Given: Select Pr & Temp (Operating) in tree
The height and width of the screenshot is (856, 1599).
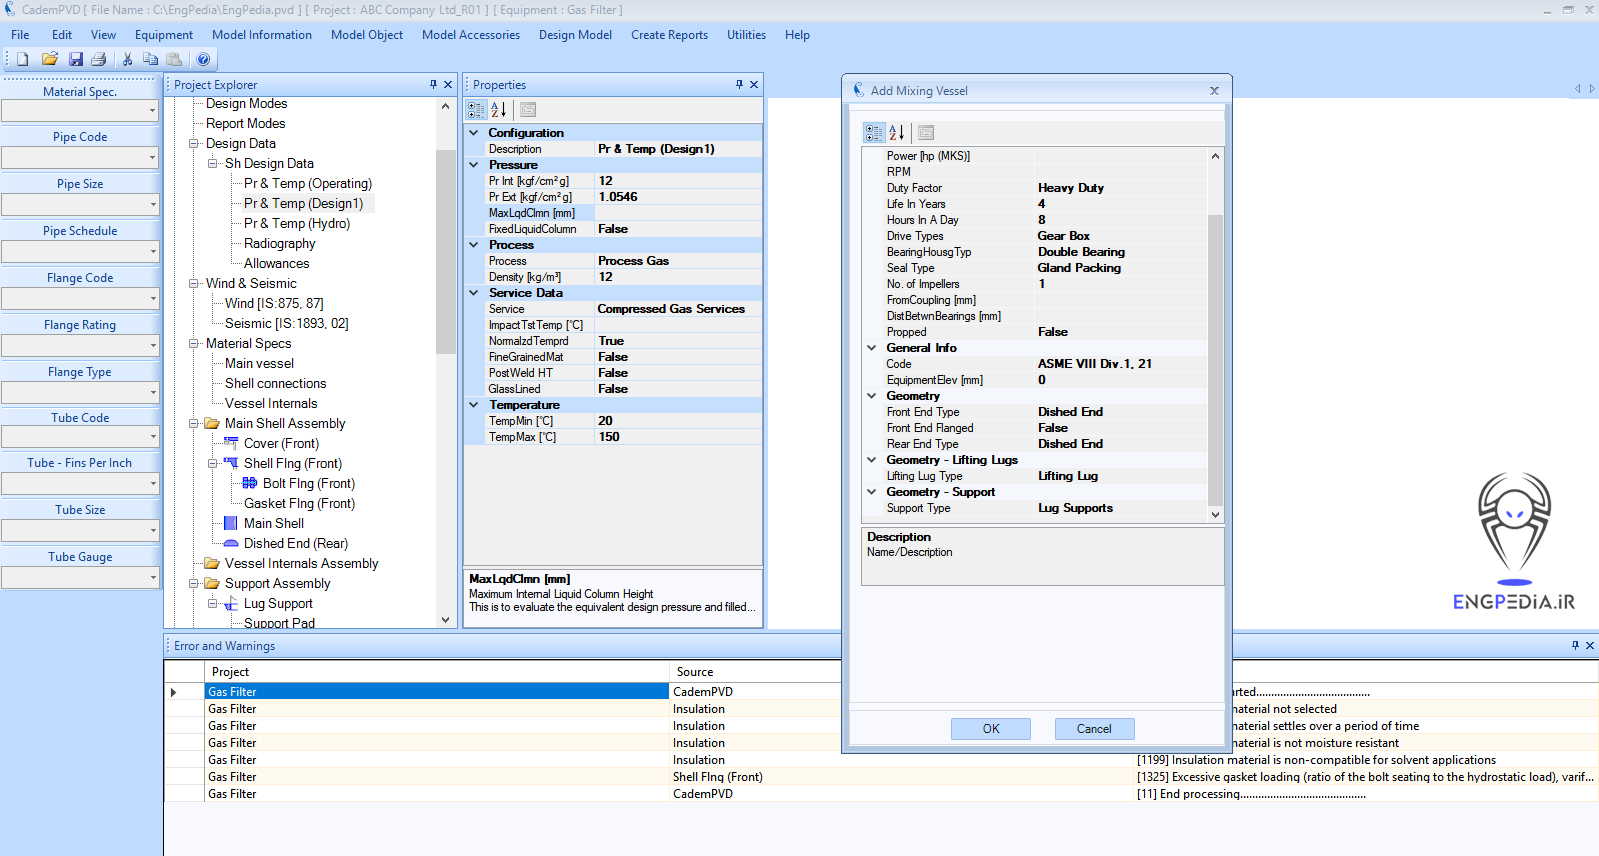Looking at the screenshot, I should pyautogui.click(x=308, y=183).
